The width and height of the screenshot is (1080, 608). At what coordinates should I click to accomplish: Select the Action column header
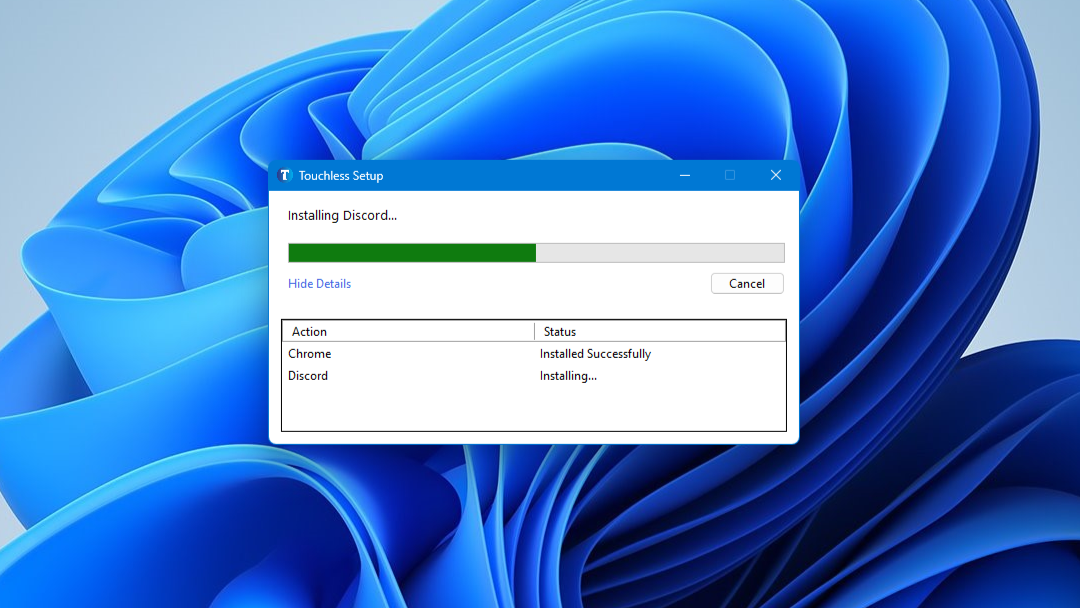click(408, 332)
